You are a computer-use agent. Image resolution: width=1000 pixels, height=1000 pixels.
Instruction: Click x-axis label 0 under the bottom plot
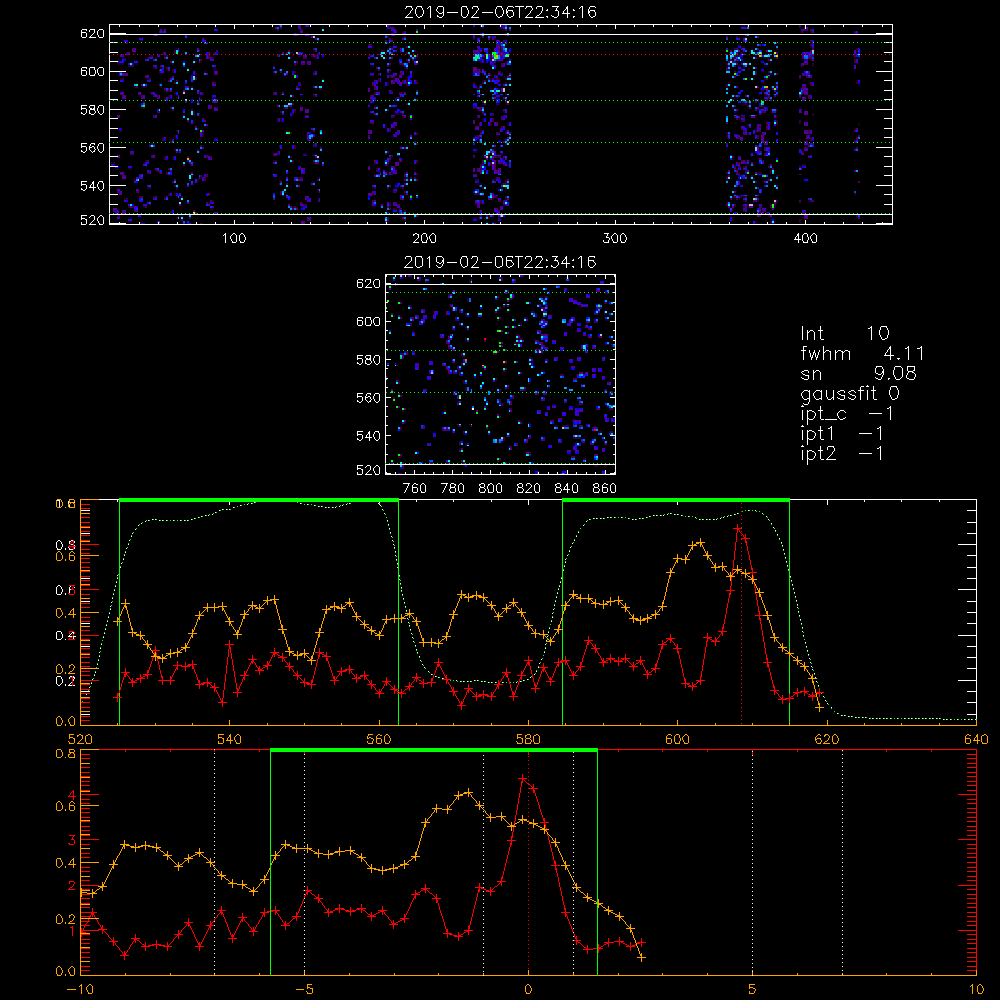coord(528,990)
